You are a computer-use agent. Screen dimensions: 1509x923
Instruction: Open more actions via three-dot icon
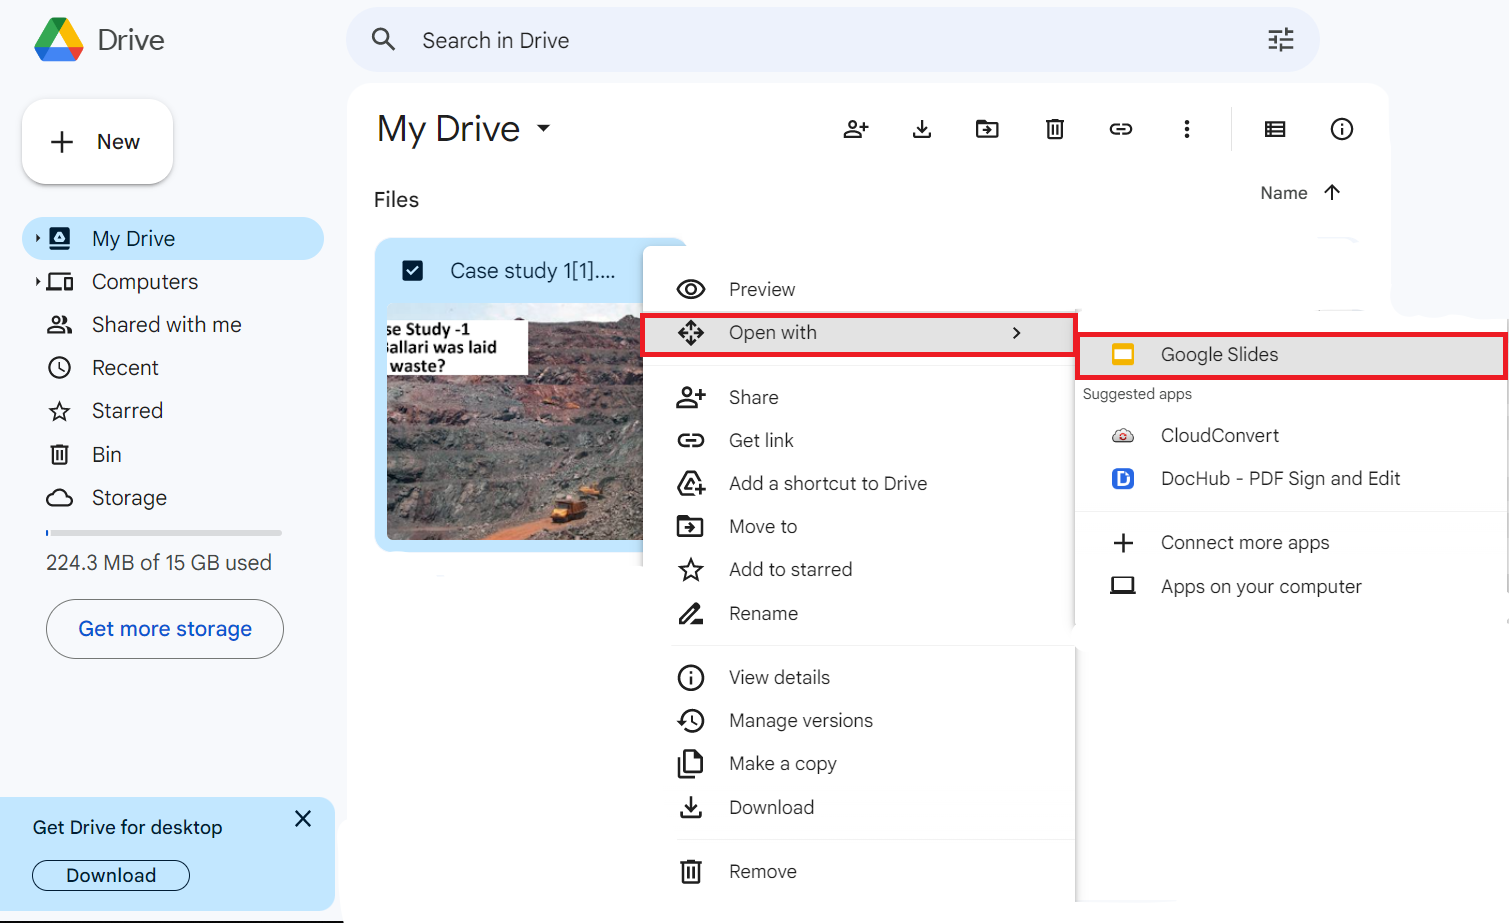1187,129
